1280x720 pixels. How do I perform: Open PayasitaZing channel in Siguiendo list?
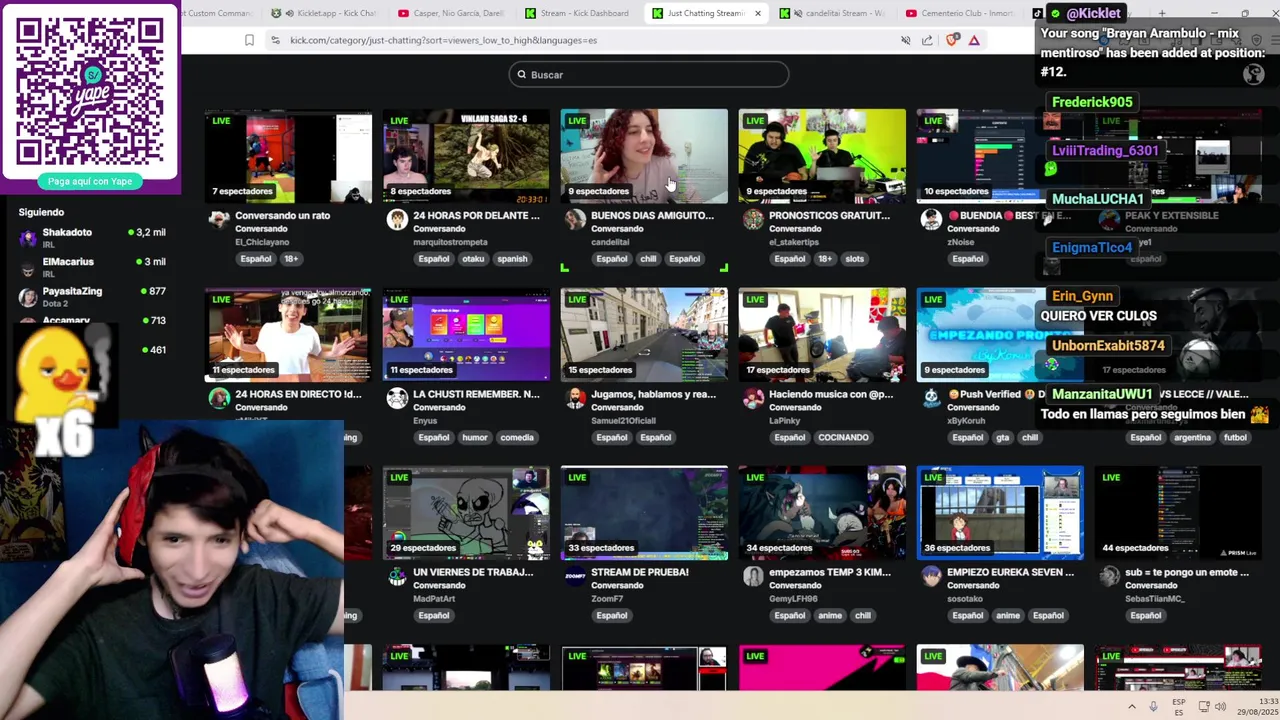point(94,296)
